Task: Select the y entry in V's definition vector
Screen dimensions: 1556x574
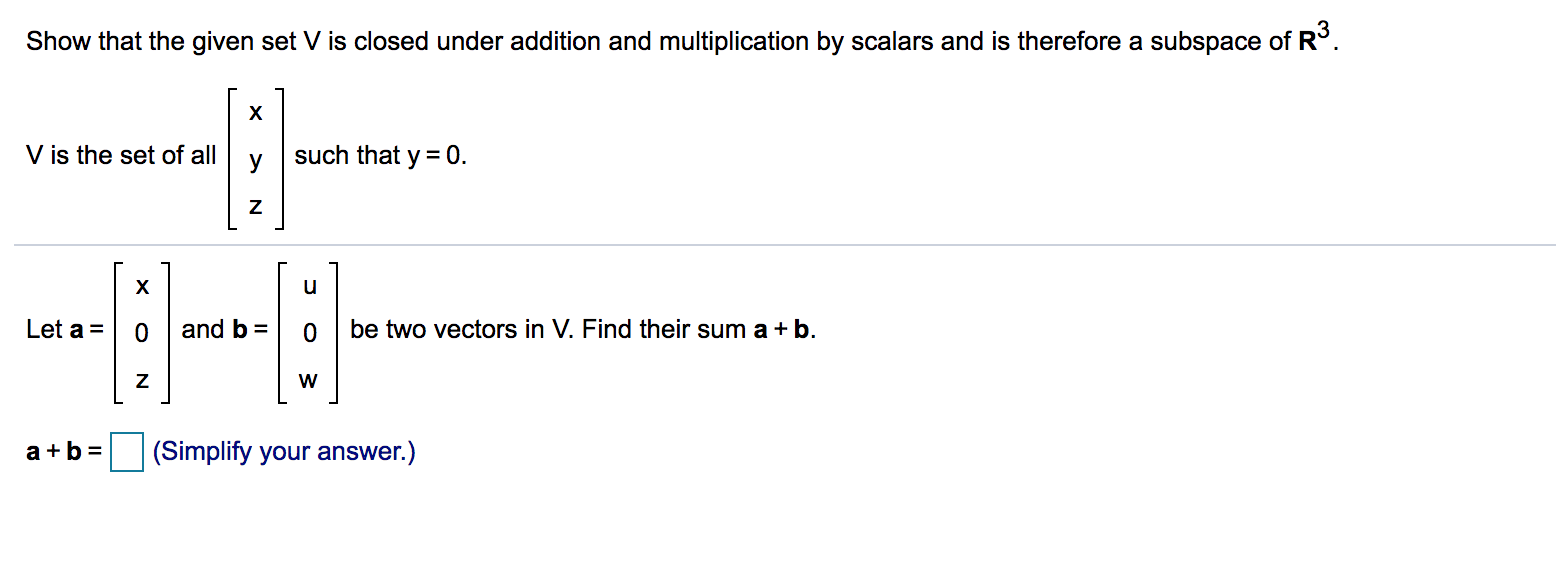Action: point(256,158)
